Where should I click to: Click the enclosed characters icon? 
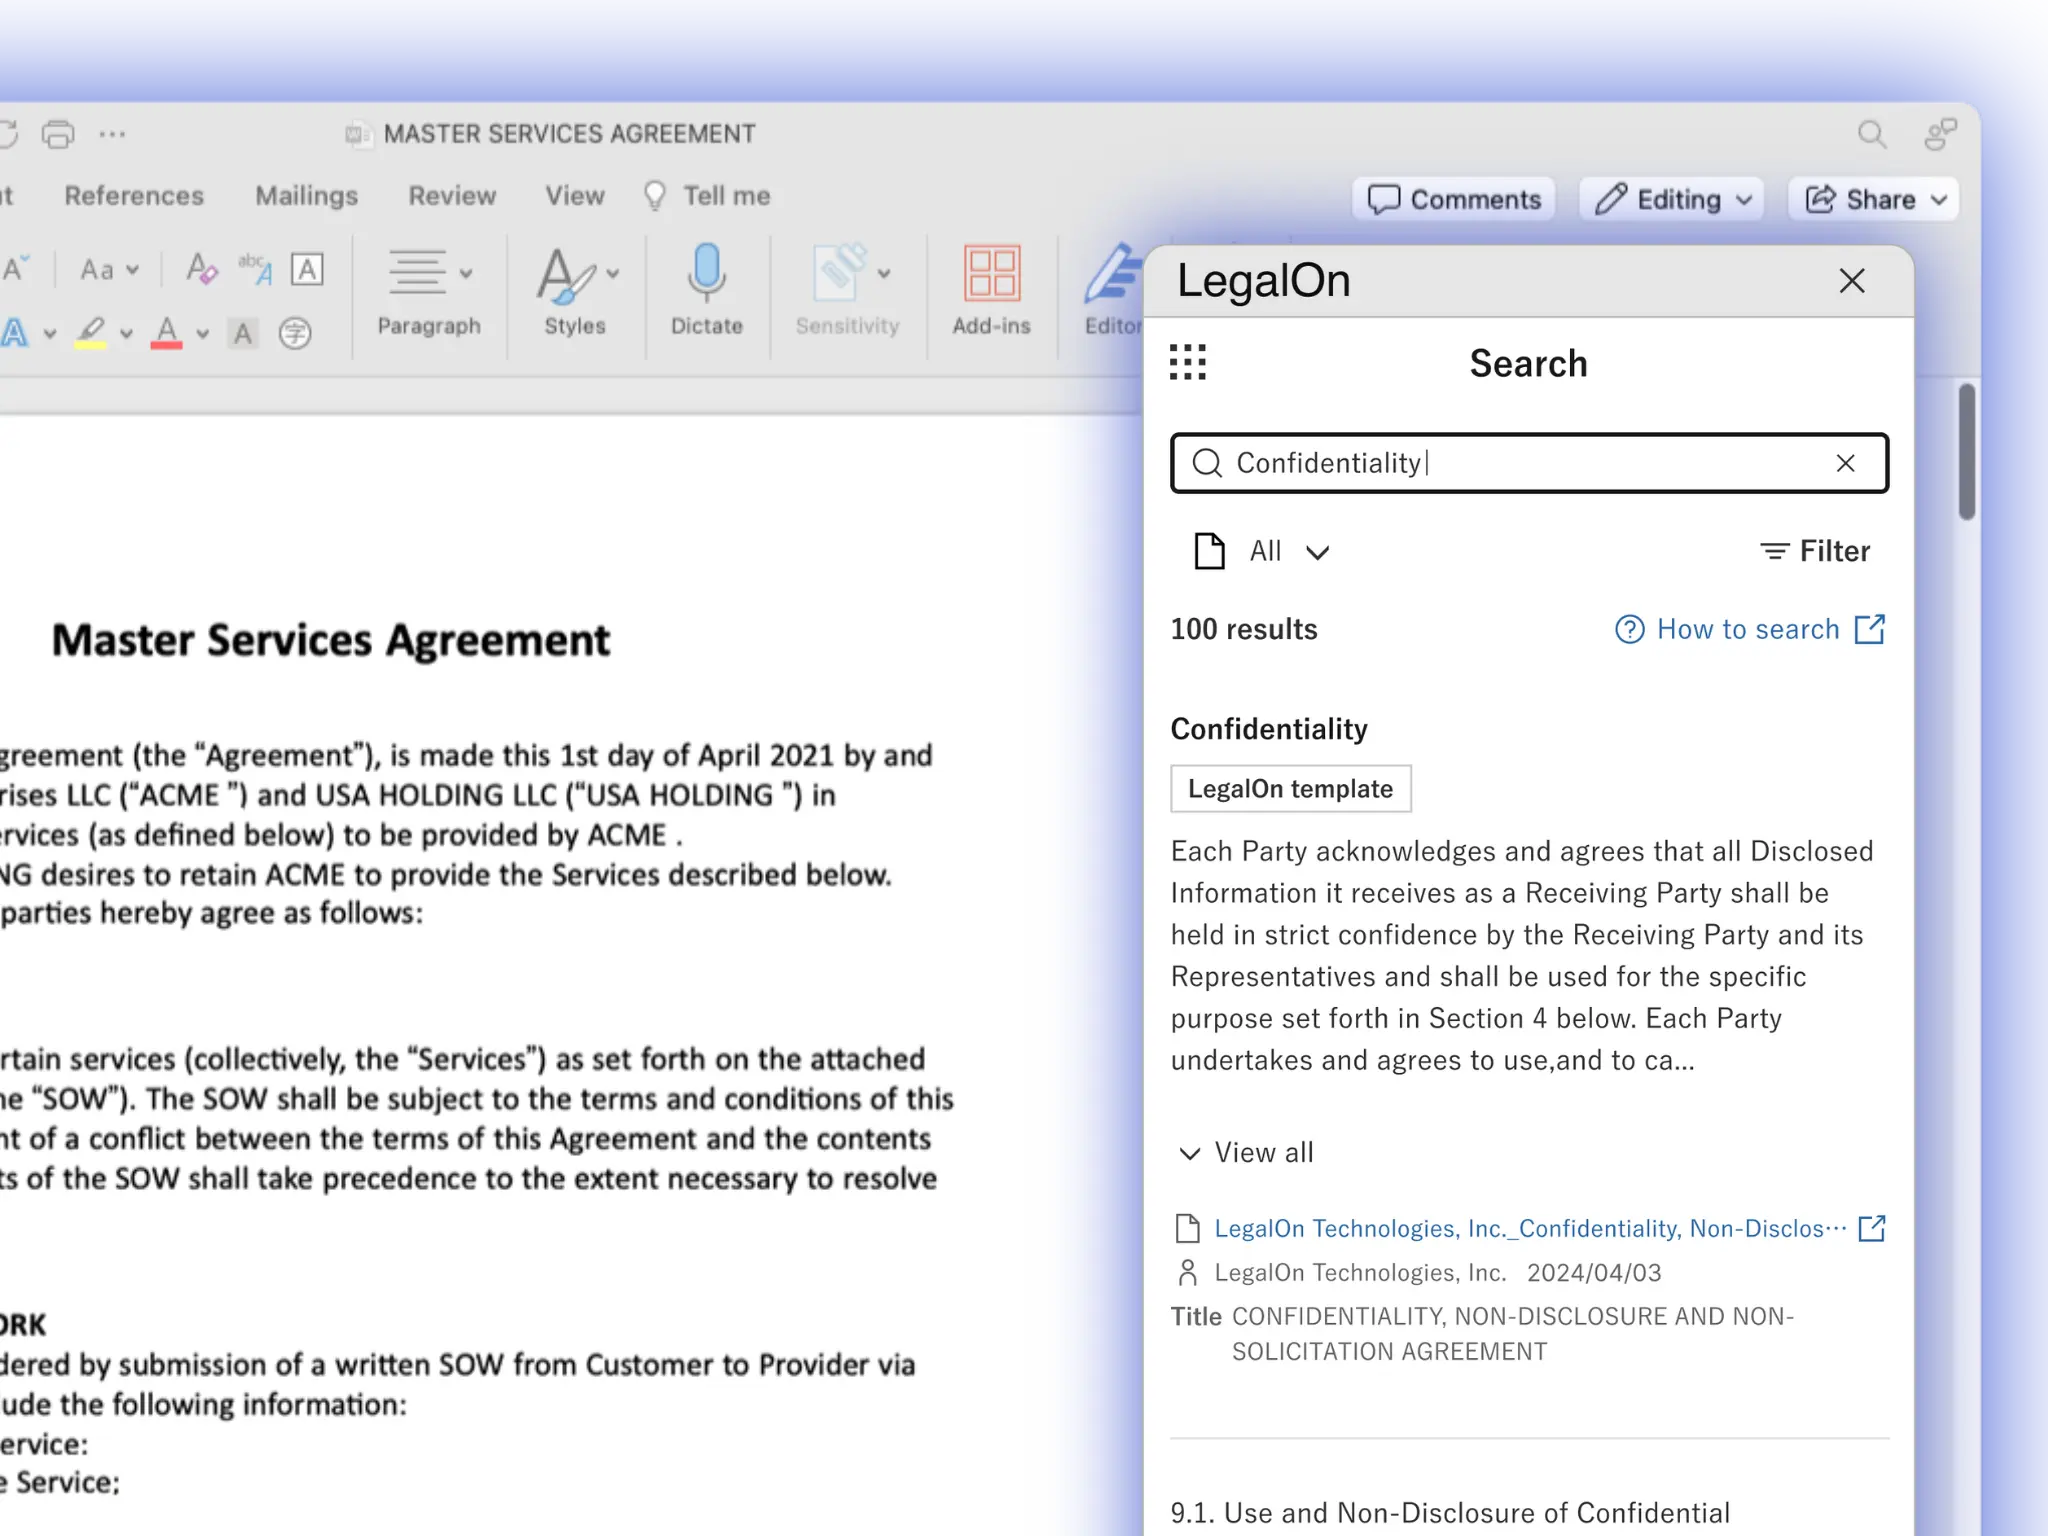(295, 333)
